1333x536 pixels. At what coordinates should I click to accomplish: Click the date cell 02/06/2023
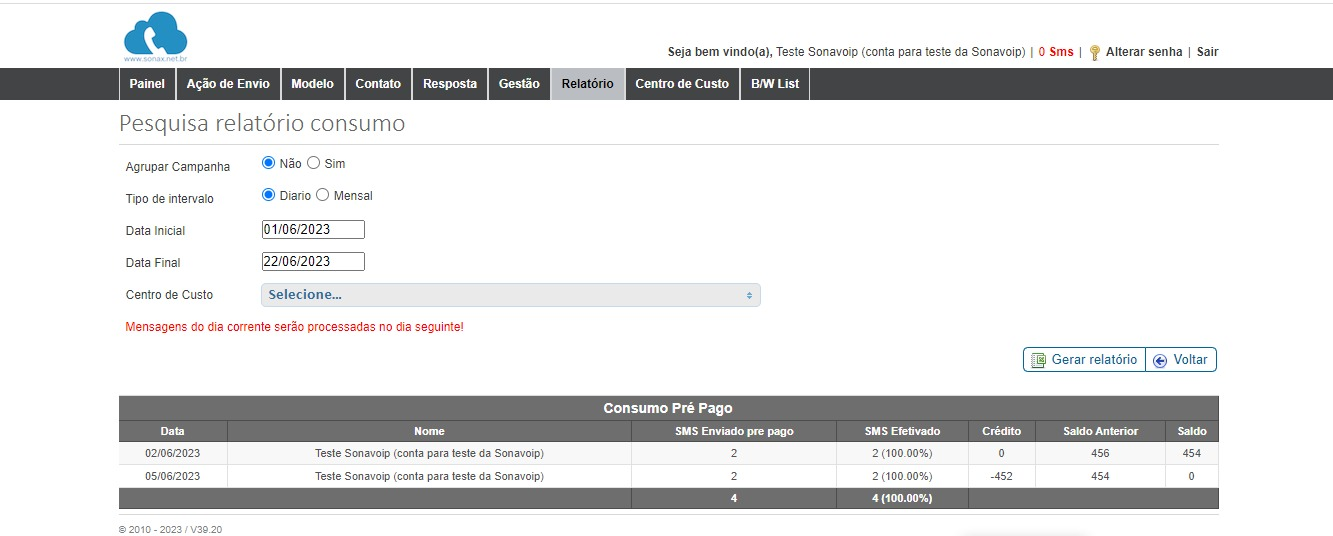[x=173, y=453]
